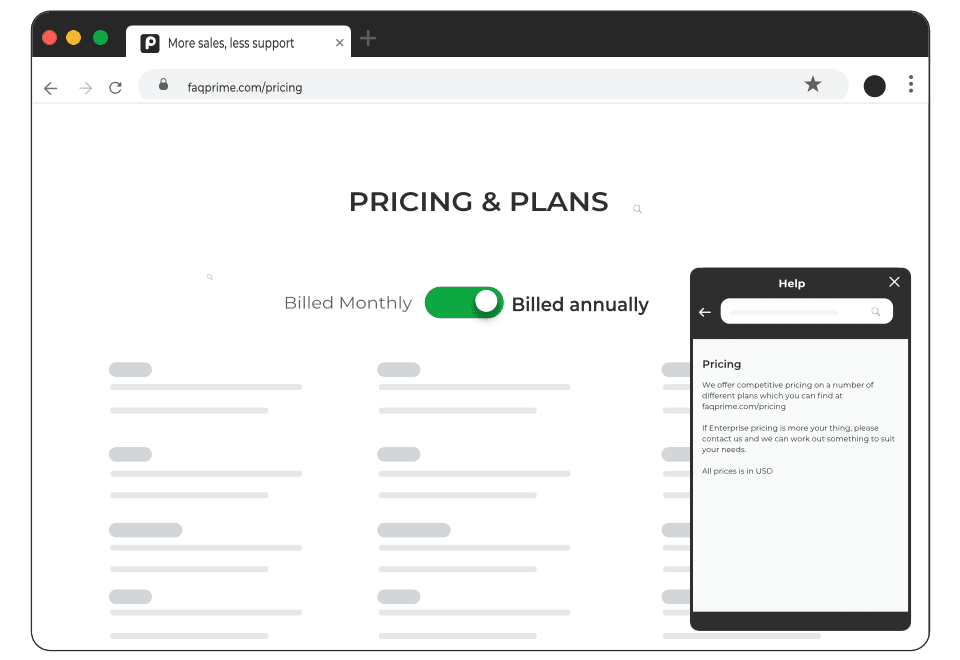Click the browser back arrow
960x660 pixels.
coord(51,88)
